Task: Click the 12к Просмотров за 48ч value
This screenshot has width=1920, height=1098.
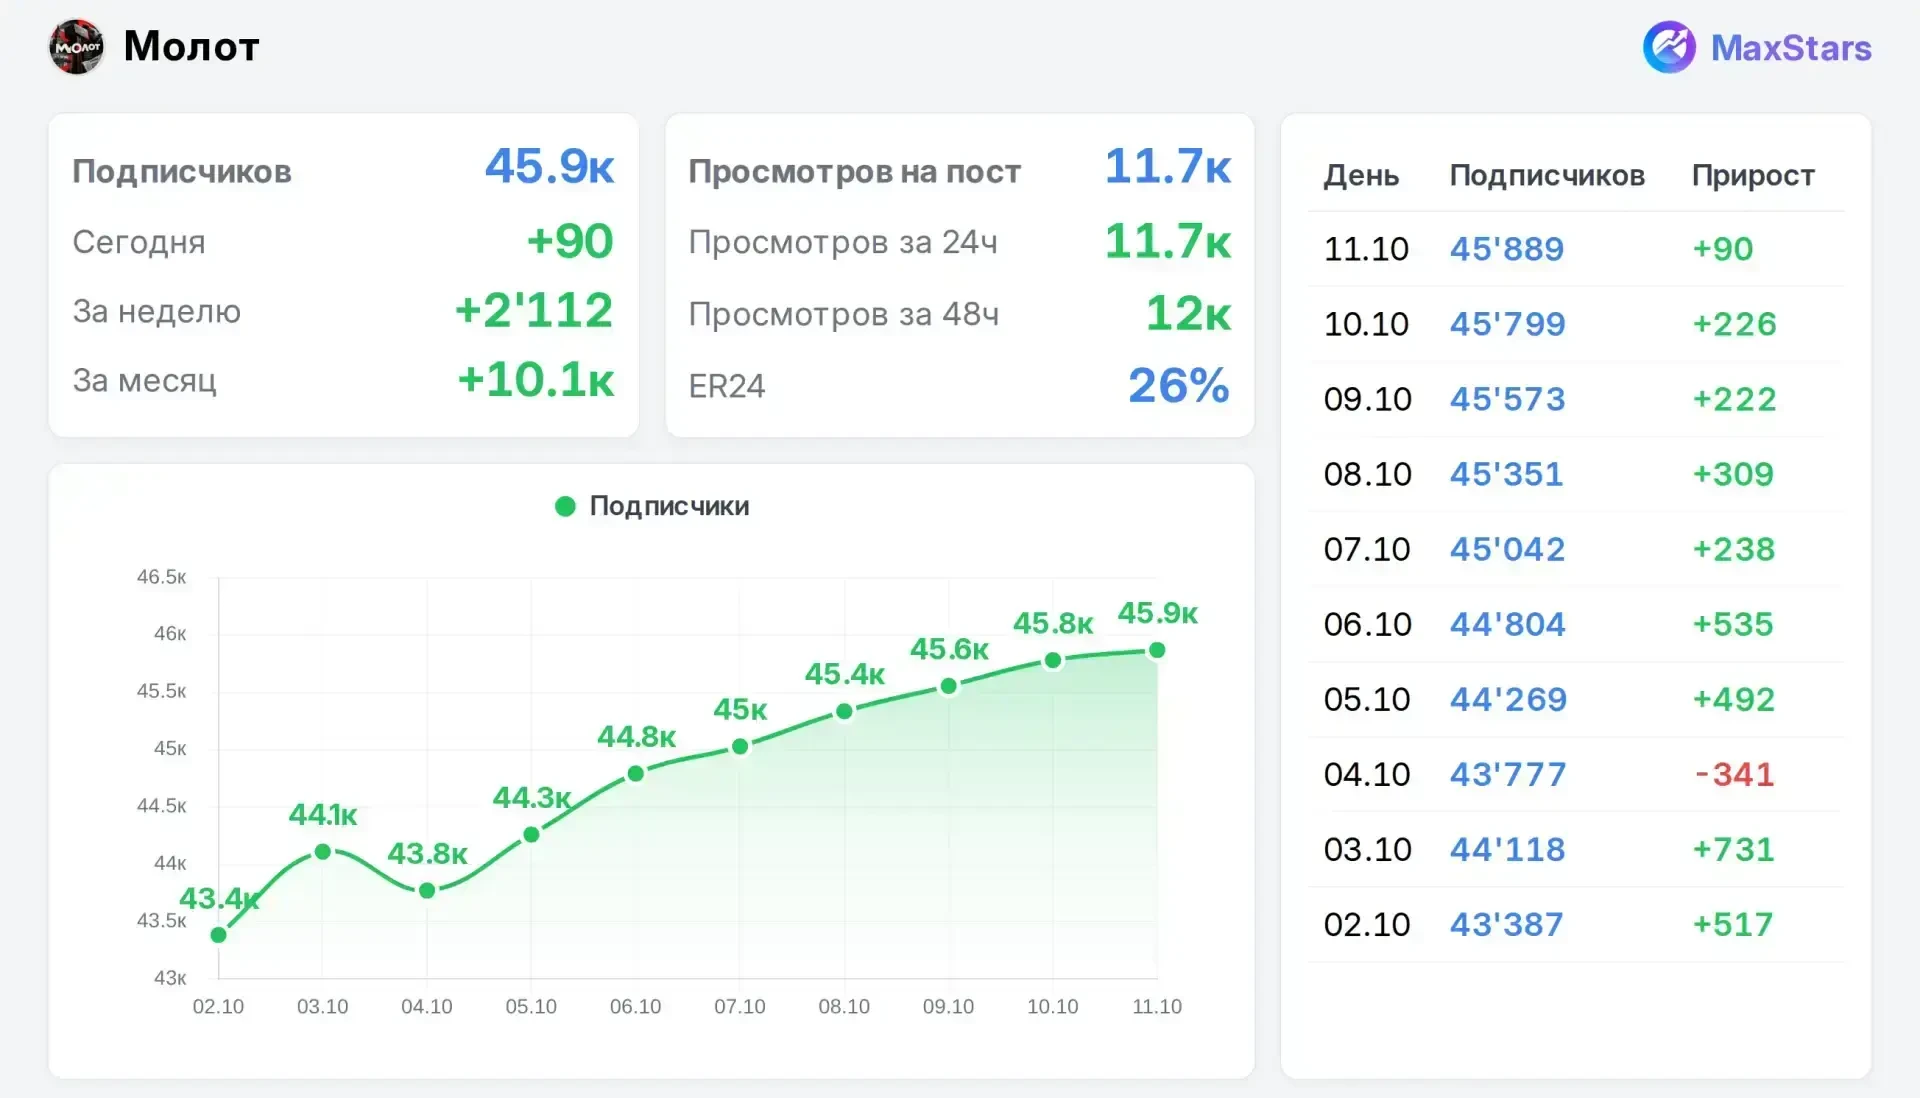Action: [1188, 313]
